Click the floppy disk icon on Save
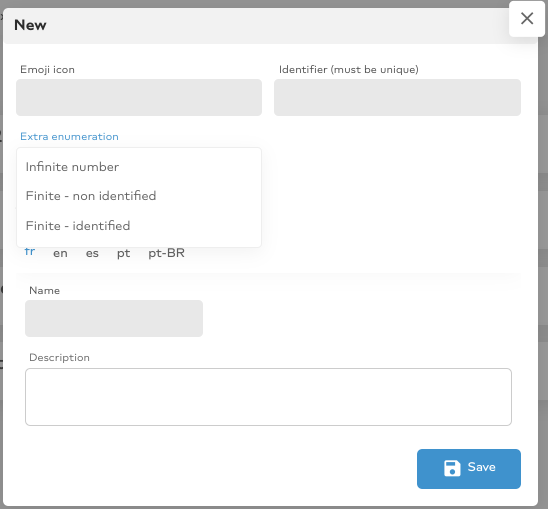 [x=452, y=468]
